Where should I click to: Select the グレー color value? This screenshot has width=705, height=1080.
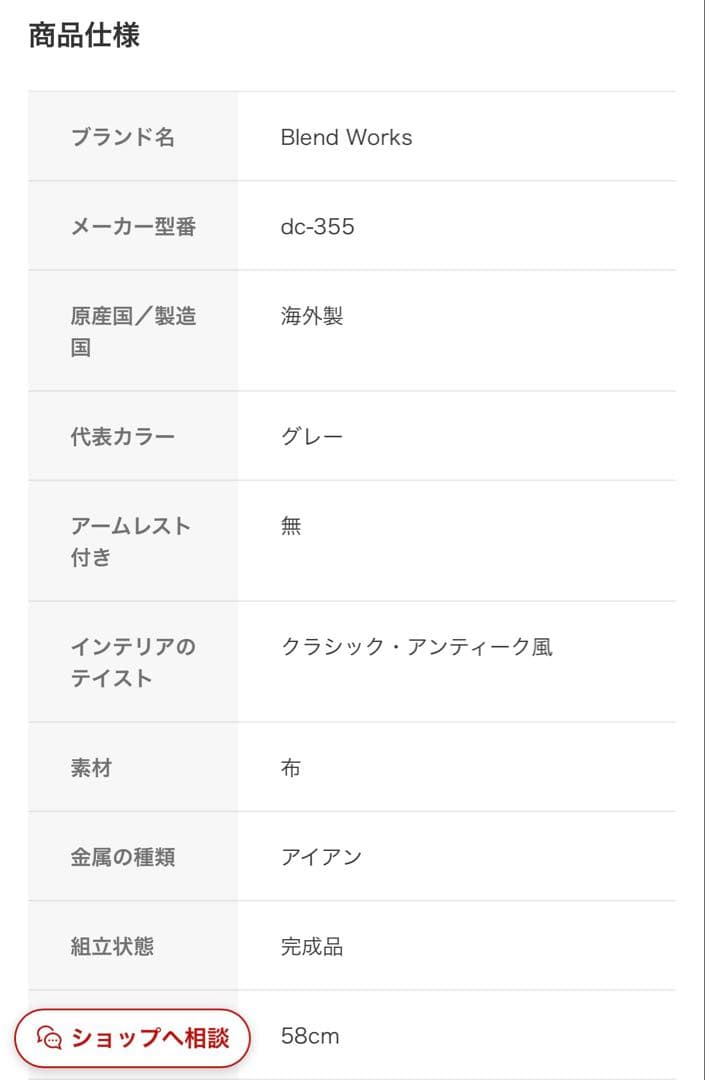tap(312, 435)
